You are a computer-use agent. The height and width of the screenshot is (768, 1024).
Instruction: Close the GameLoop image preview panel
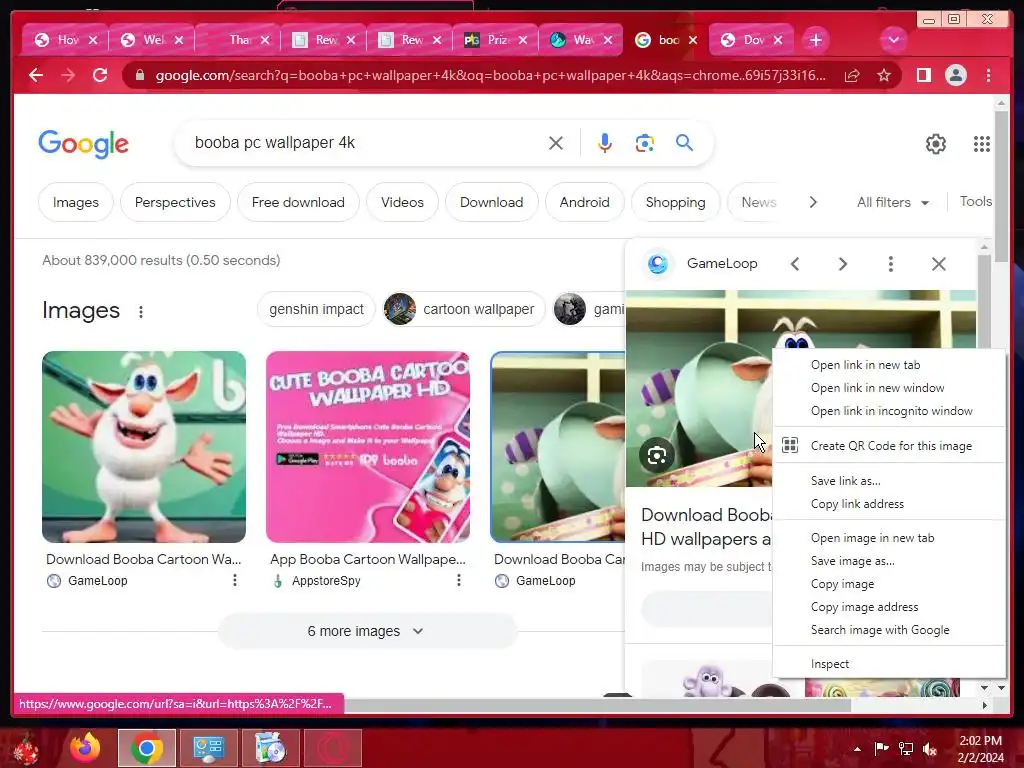point(938,264)
